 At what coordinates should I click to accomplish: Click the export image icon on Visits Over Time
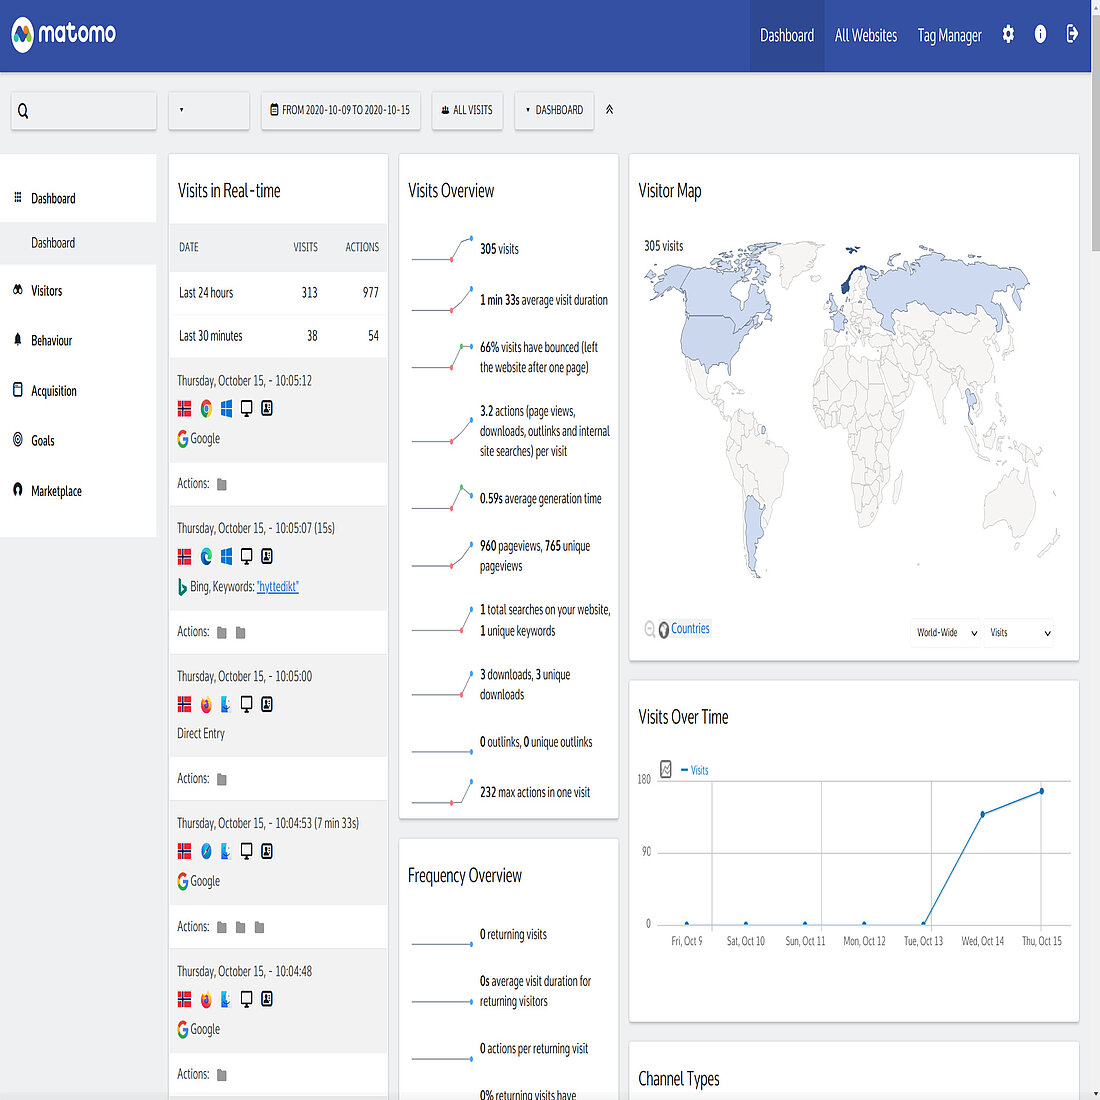(664, 770)
